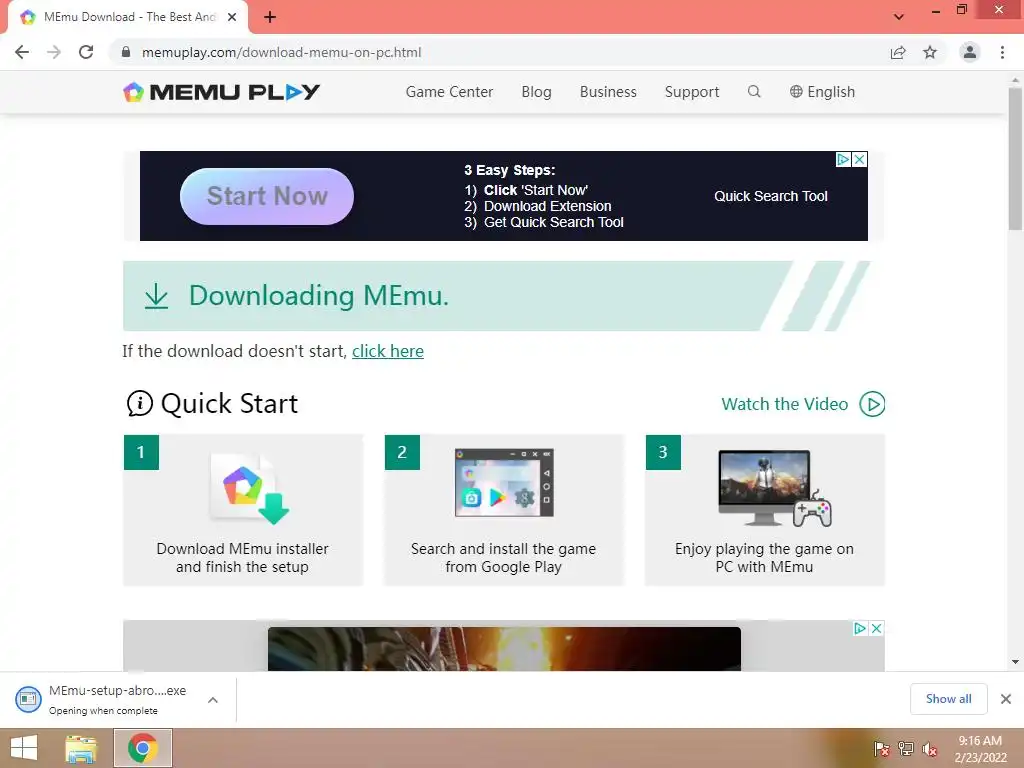1024x768 pixels.
Task: Click the Quick Start info icon
Action: click(140, 404)
